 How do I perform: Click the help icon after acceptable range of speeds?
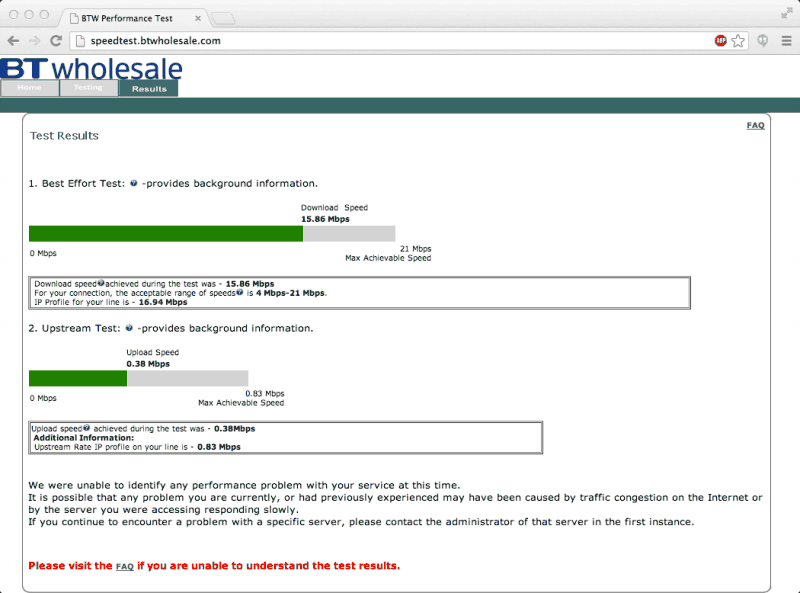tap(240, 292)
